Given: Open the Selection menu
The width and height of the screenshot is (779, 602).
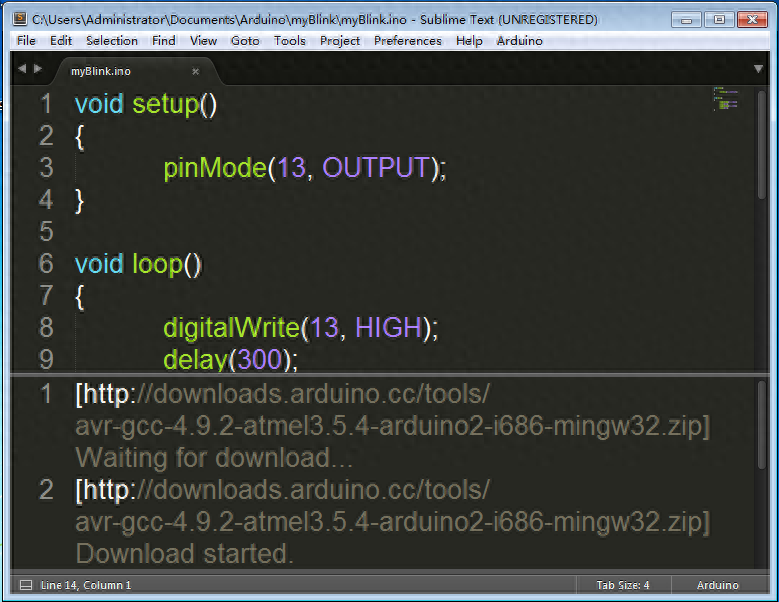Looking at the screenshot, I should (x=112, y=41).
